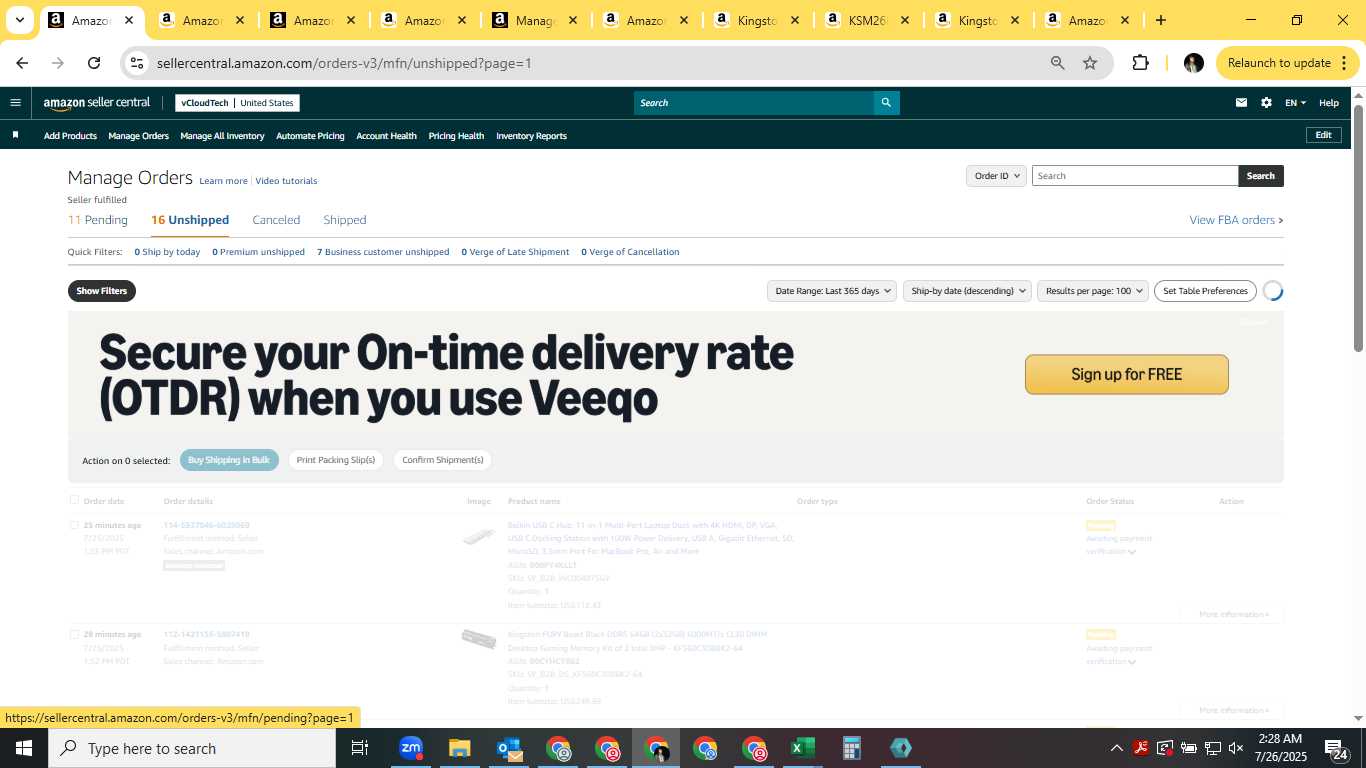Open the Kingston FURY memory product thumbnail

479,638
